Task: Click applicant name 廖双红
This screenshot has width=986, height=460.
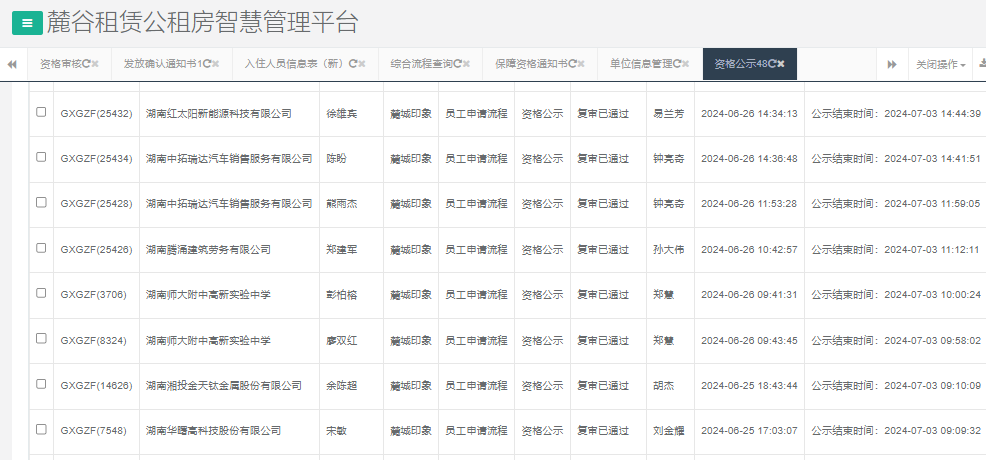Action: (341, 341)
